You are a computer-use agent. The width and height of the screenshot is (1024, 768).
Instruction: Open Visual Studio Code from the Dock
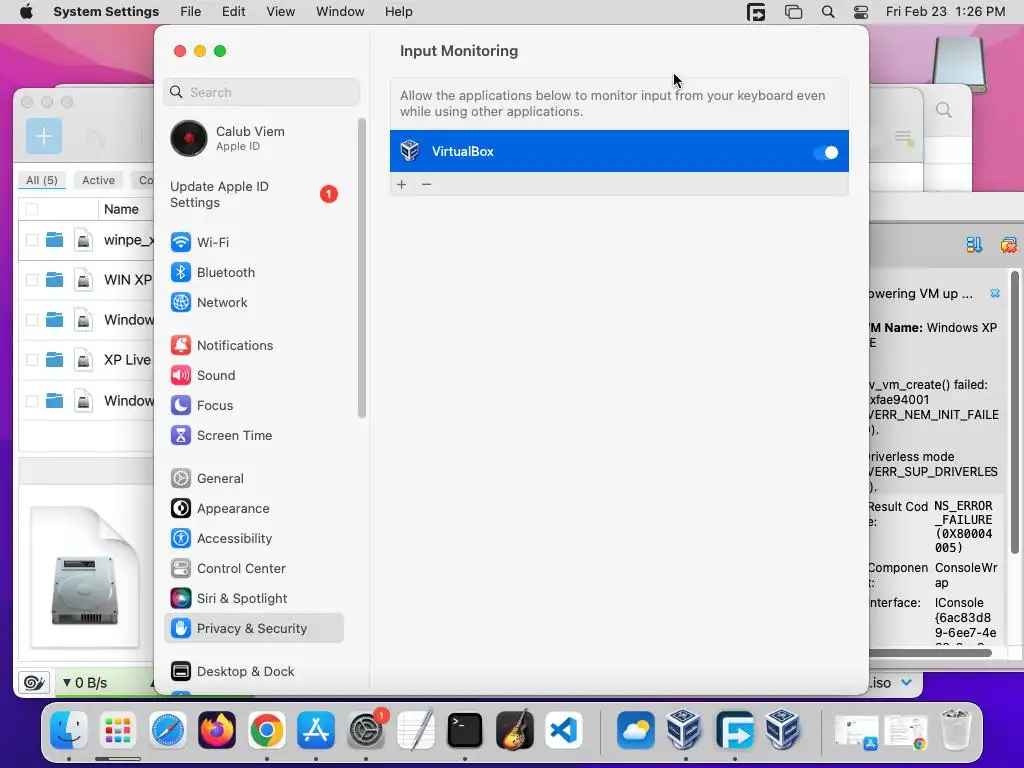coord(564,730)
